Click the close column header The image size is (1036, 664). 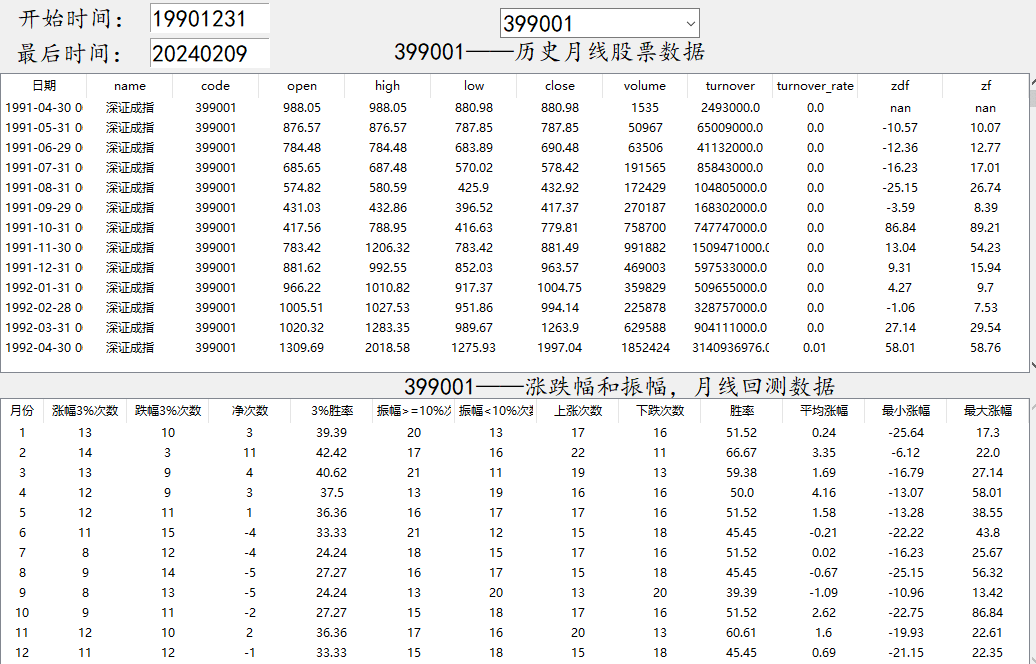[560, 86]
